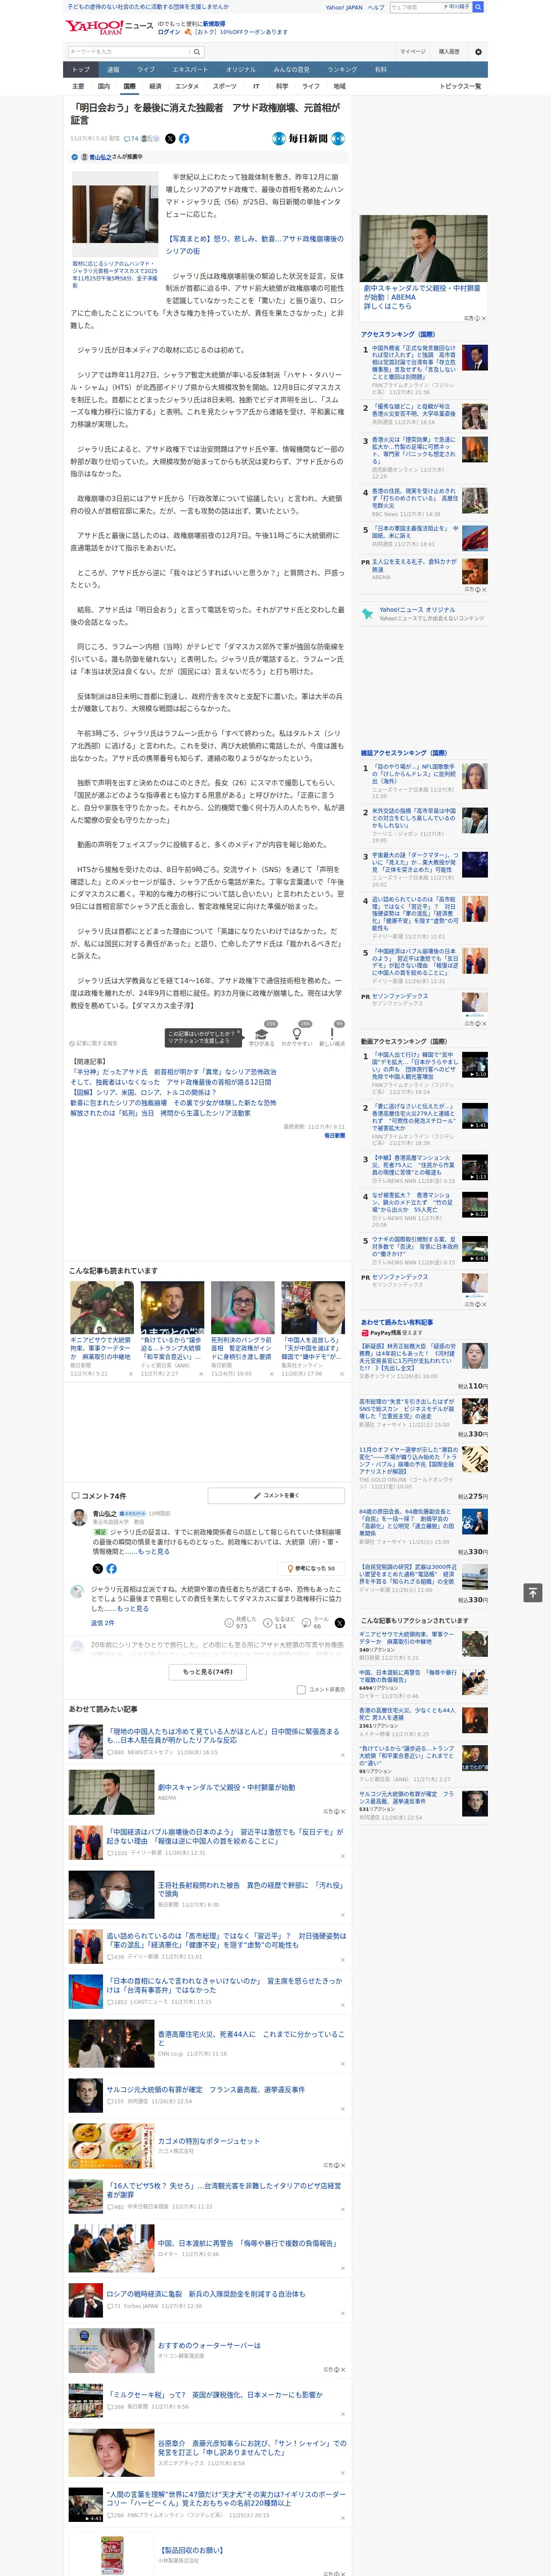
Task: Share 青山弘之's comment on Facebook
Action: [x=111, y=1569]
